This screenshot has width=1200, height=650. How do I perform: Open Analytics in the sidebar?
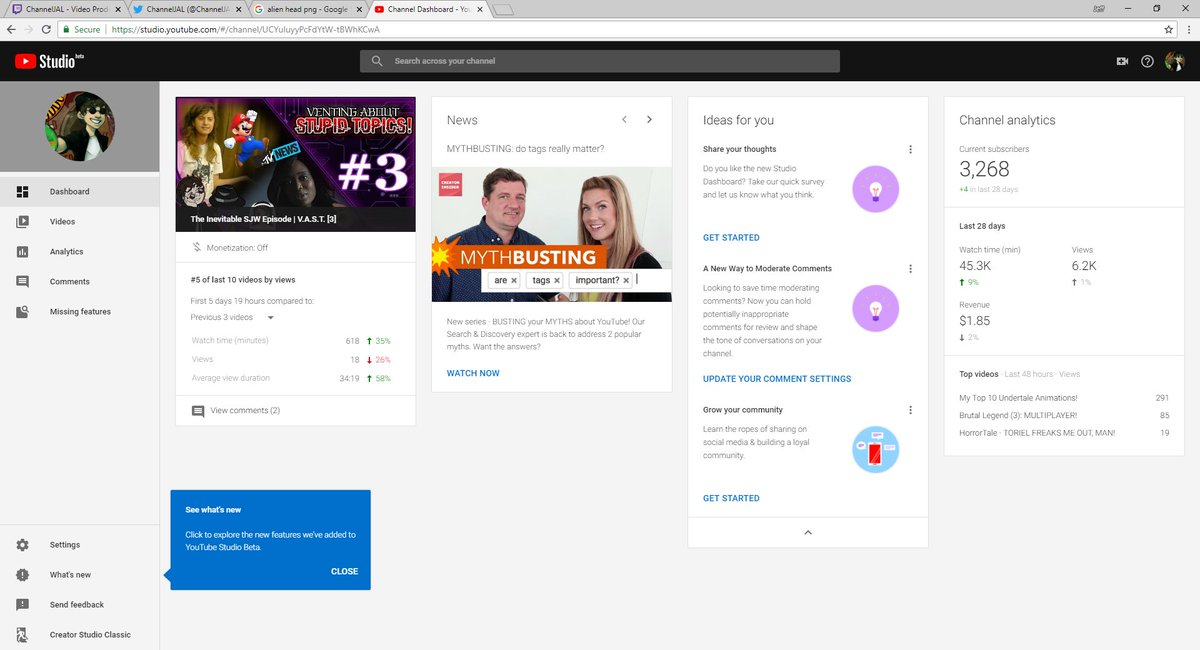(x=79, y=252)
